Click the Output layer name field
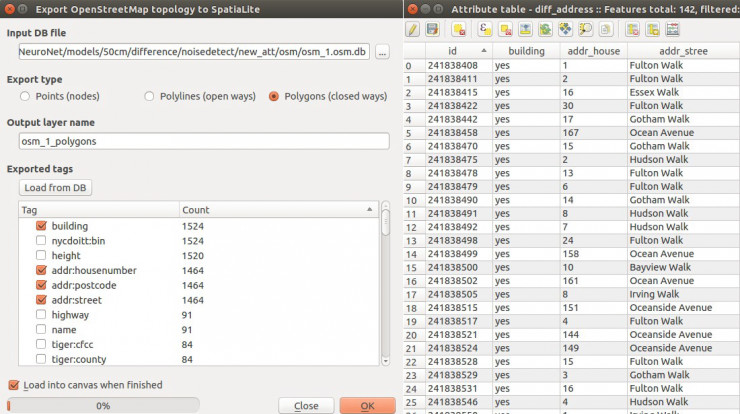Viewport: 740px width, 414px height. tap(204, 141)
